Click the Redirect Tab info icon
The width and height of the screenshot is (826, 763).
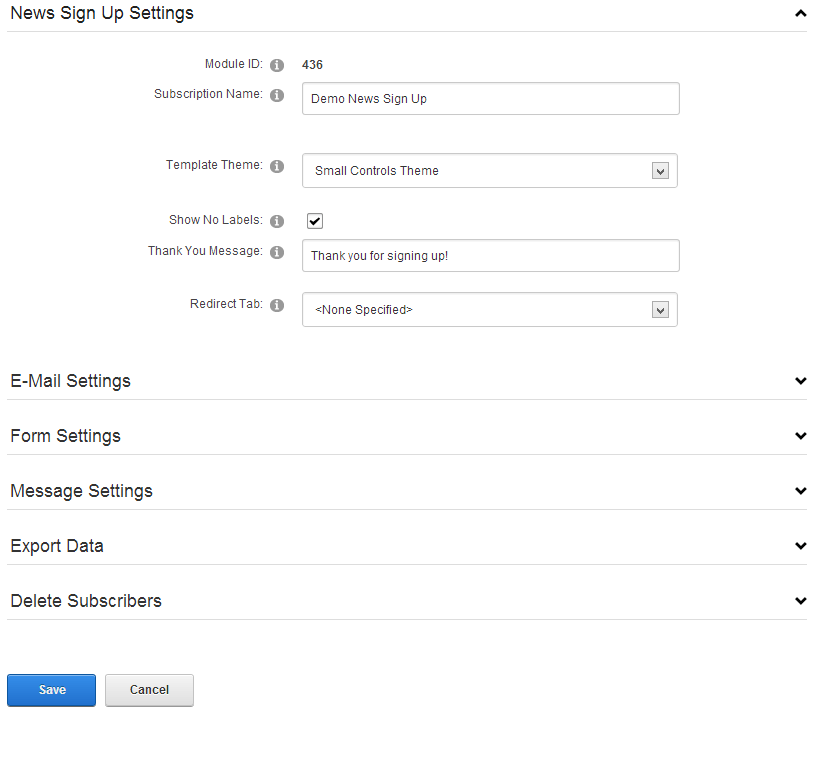click(277, 305)
